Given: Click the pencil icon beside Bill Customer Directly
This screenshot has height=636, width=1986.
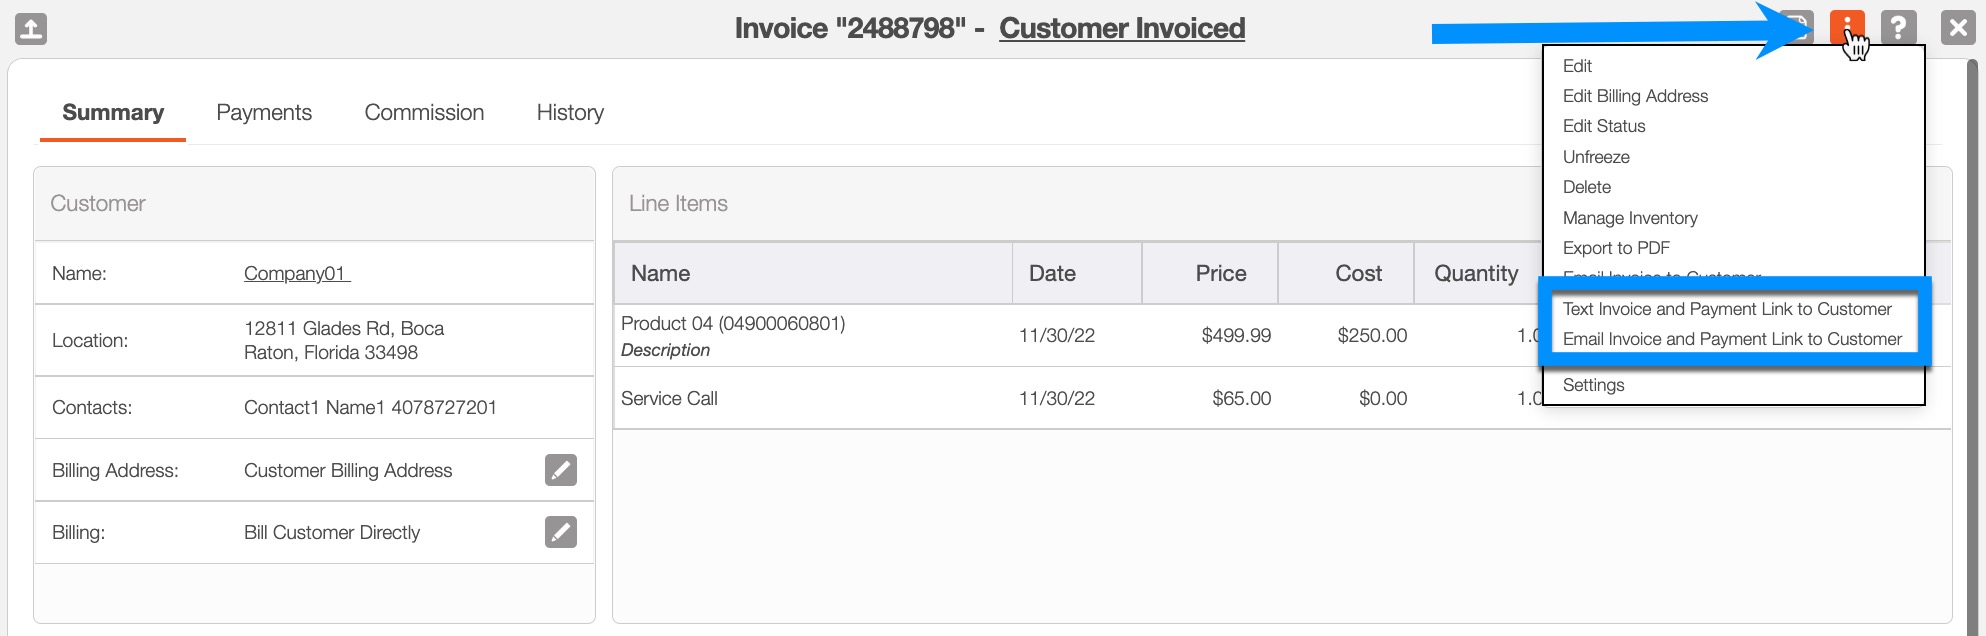Looking at the screenshot, I should pyautogui.click(x=561, y=532).
